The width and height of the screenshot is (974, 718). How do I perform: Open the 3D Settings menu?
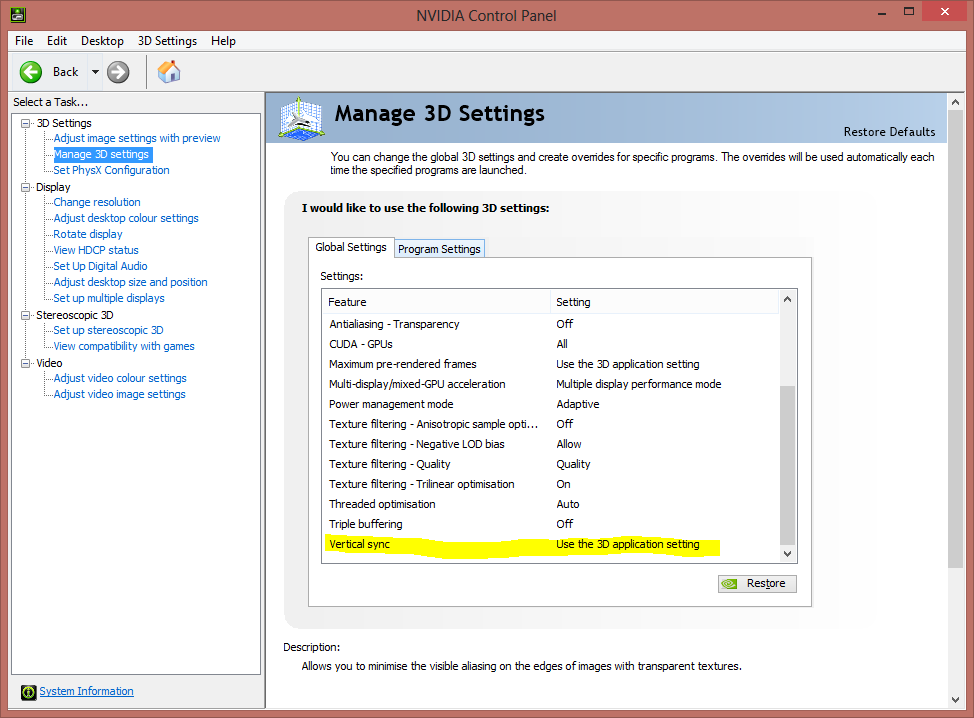pyautogui.click(x=167, y=41)
